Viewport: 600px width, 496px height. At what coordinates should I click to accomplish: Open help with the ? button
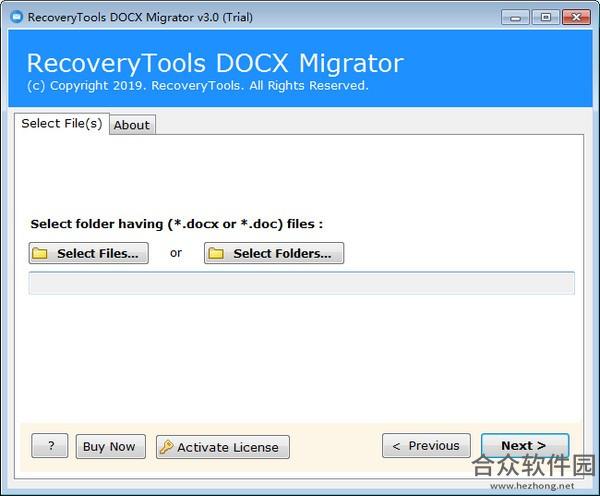(x=50, y=446)
